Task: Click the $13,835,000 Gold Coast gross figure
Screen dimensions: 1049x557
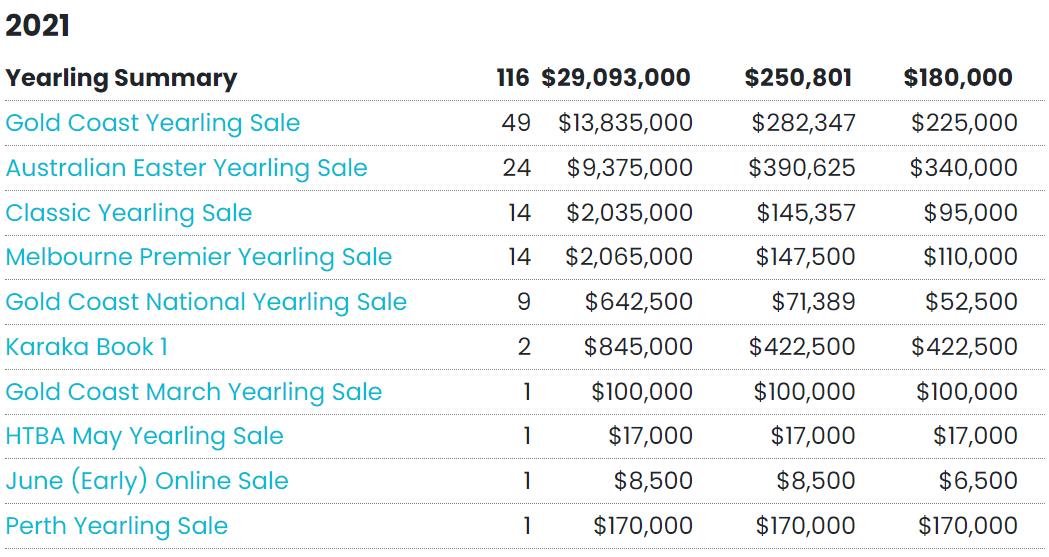Action: [626, 123]
